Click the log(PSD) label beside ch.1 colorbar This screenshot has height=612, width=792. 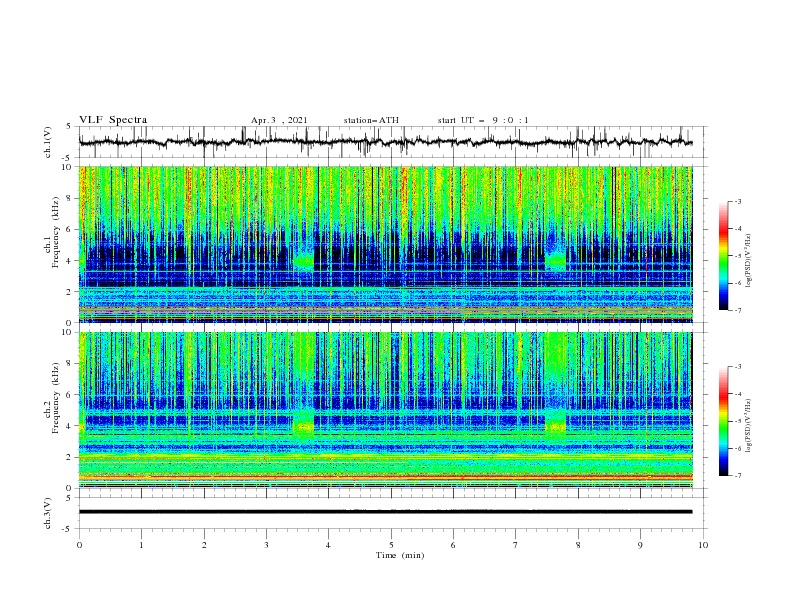point(748,261)
